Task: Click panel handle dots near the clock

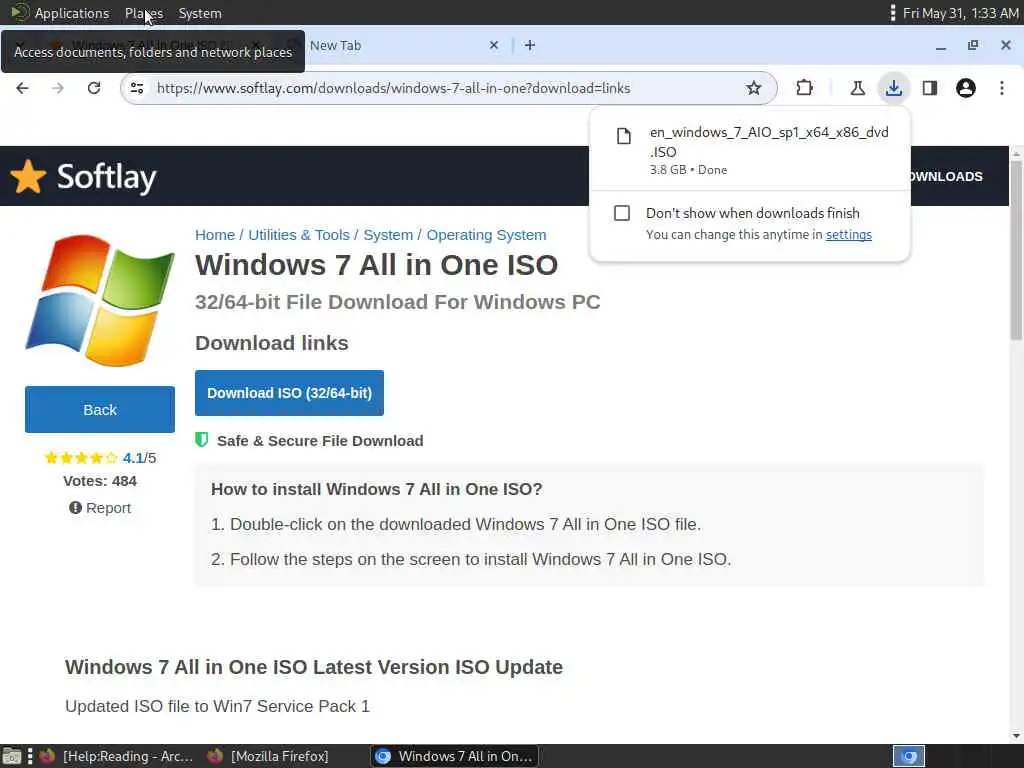Action: click(893, 13)
